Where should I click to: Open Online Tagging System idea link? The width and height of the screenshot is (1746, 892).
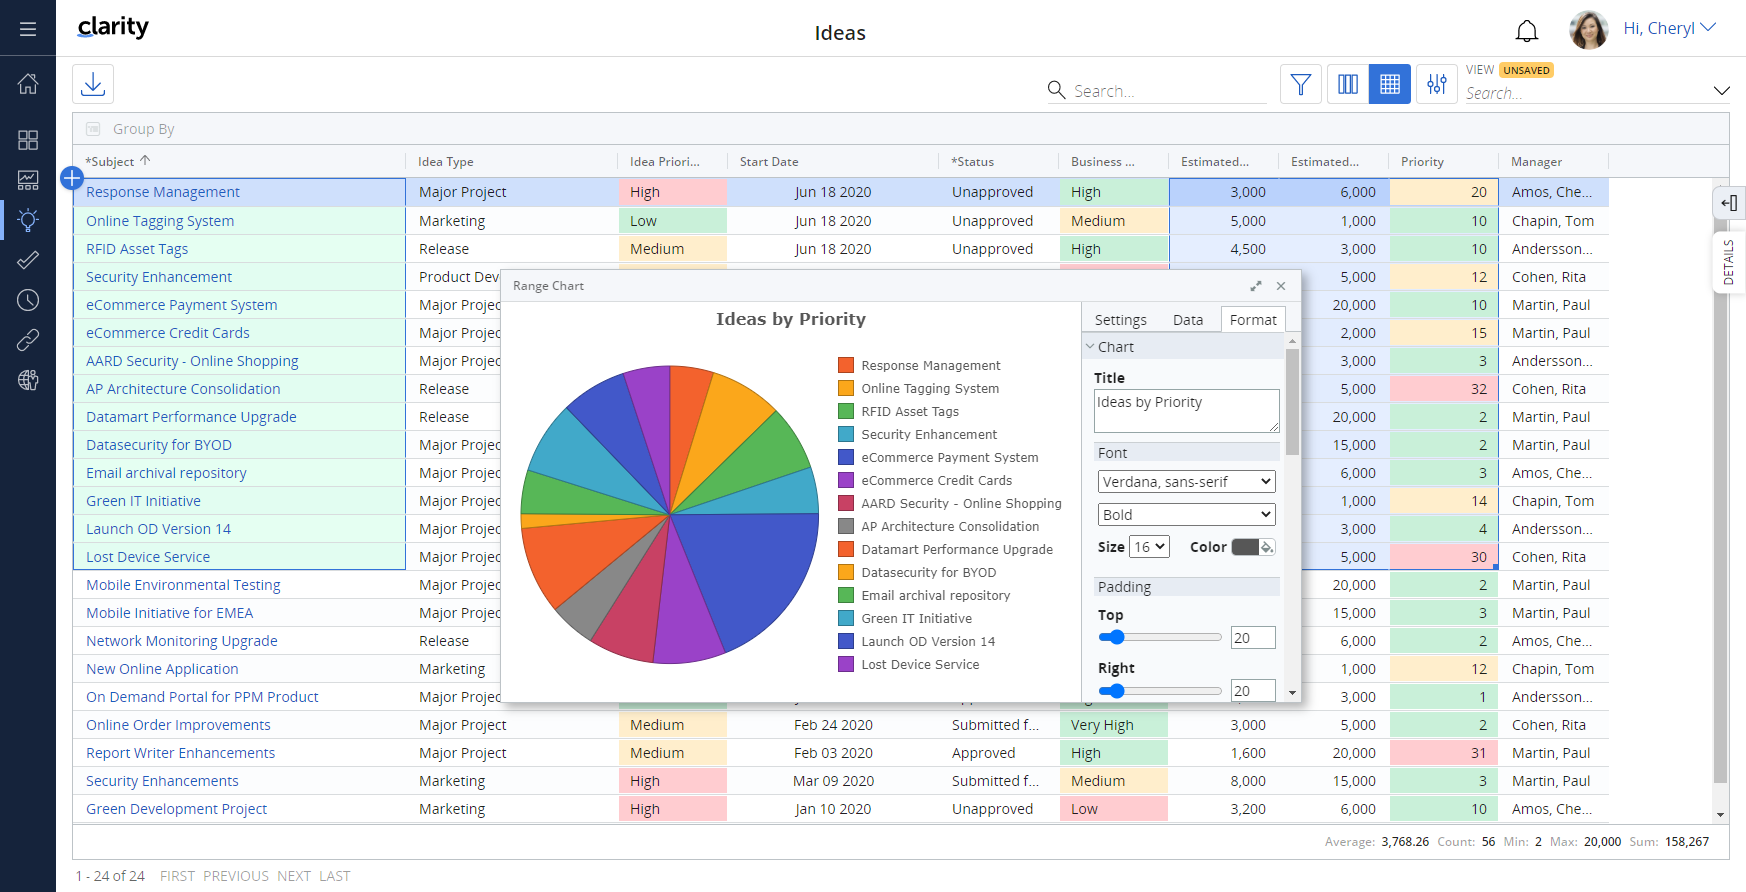point(160,221)
